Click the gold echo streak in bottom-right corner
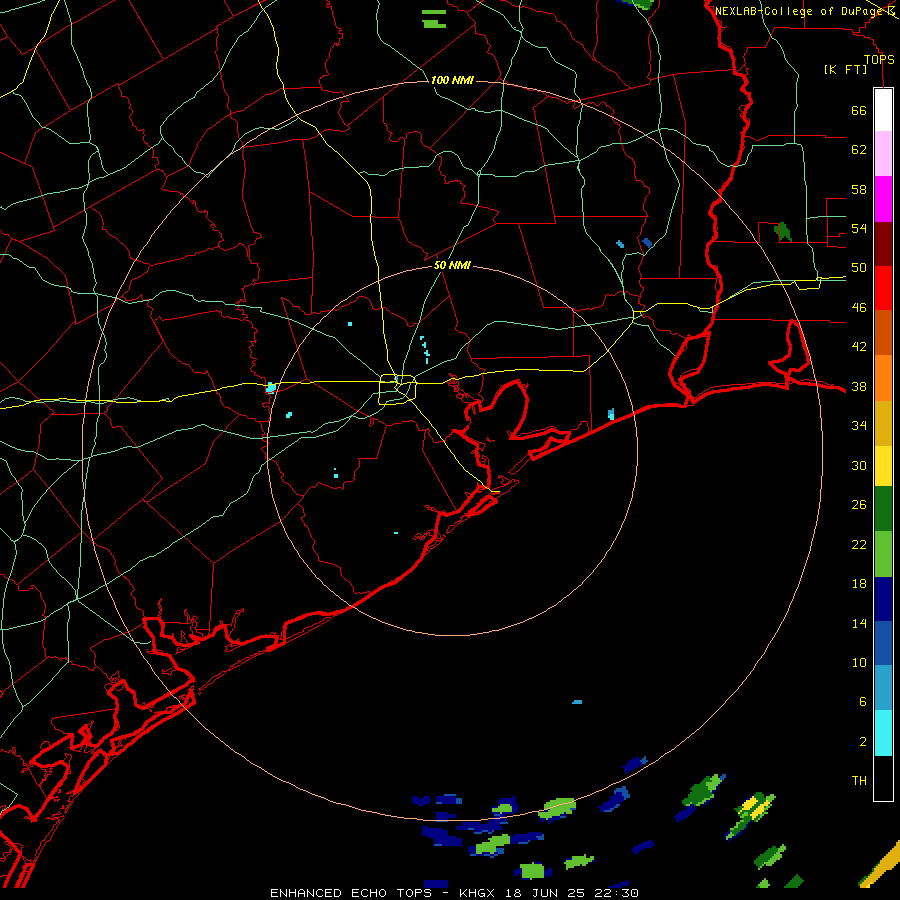The width and height of the screenshot is (900, 900). pos(879,866)
